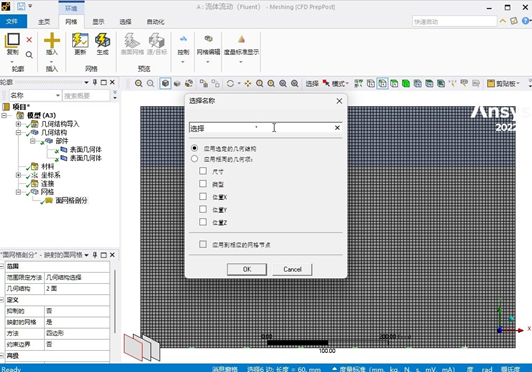Confirm the dialog with OK
The image size is (532, 372).
(x=247, y=269)
